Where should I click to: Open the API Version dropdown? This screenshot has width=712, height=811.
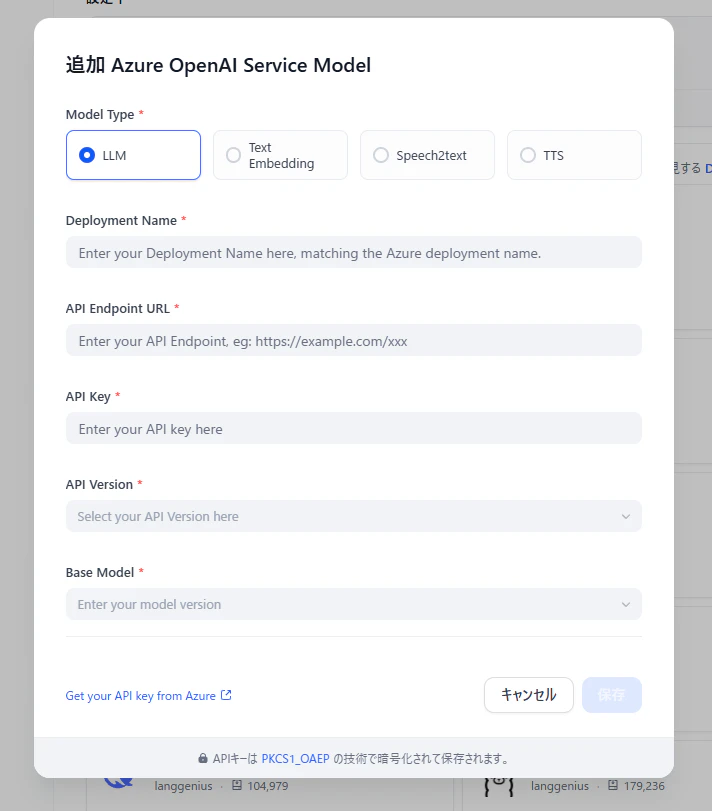[x=340, y=517]
